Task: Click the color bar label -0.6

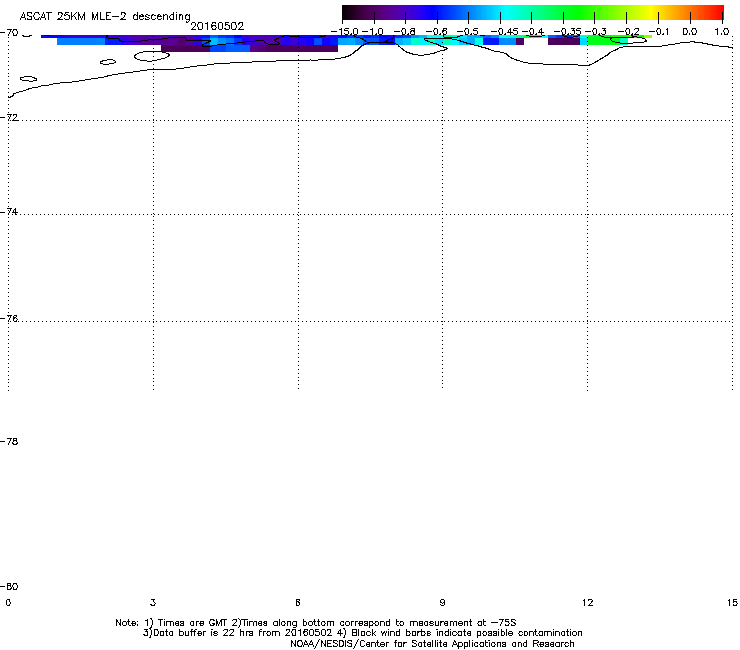Action: click(436, 32)
